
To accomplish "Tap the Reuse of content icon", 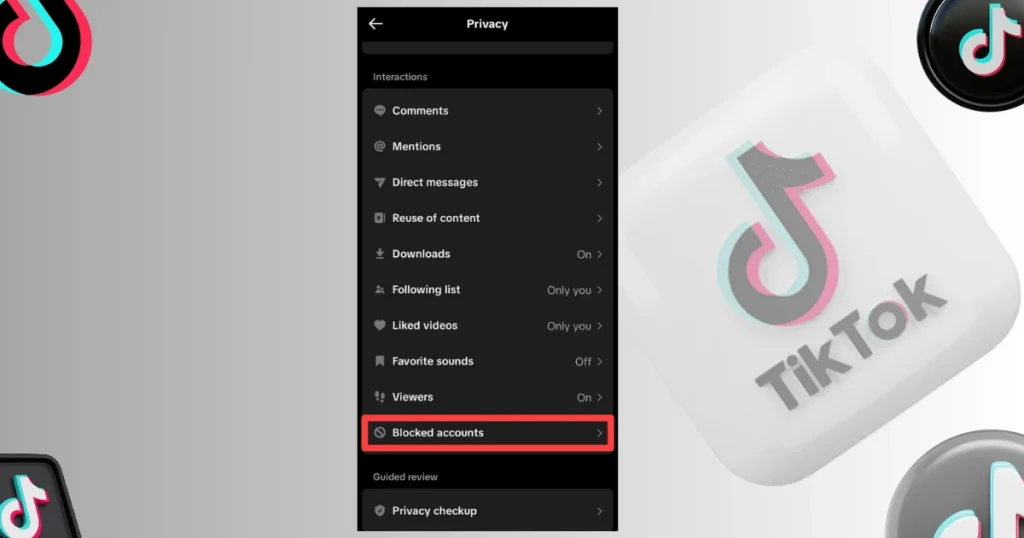I will pos(379,218).
